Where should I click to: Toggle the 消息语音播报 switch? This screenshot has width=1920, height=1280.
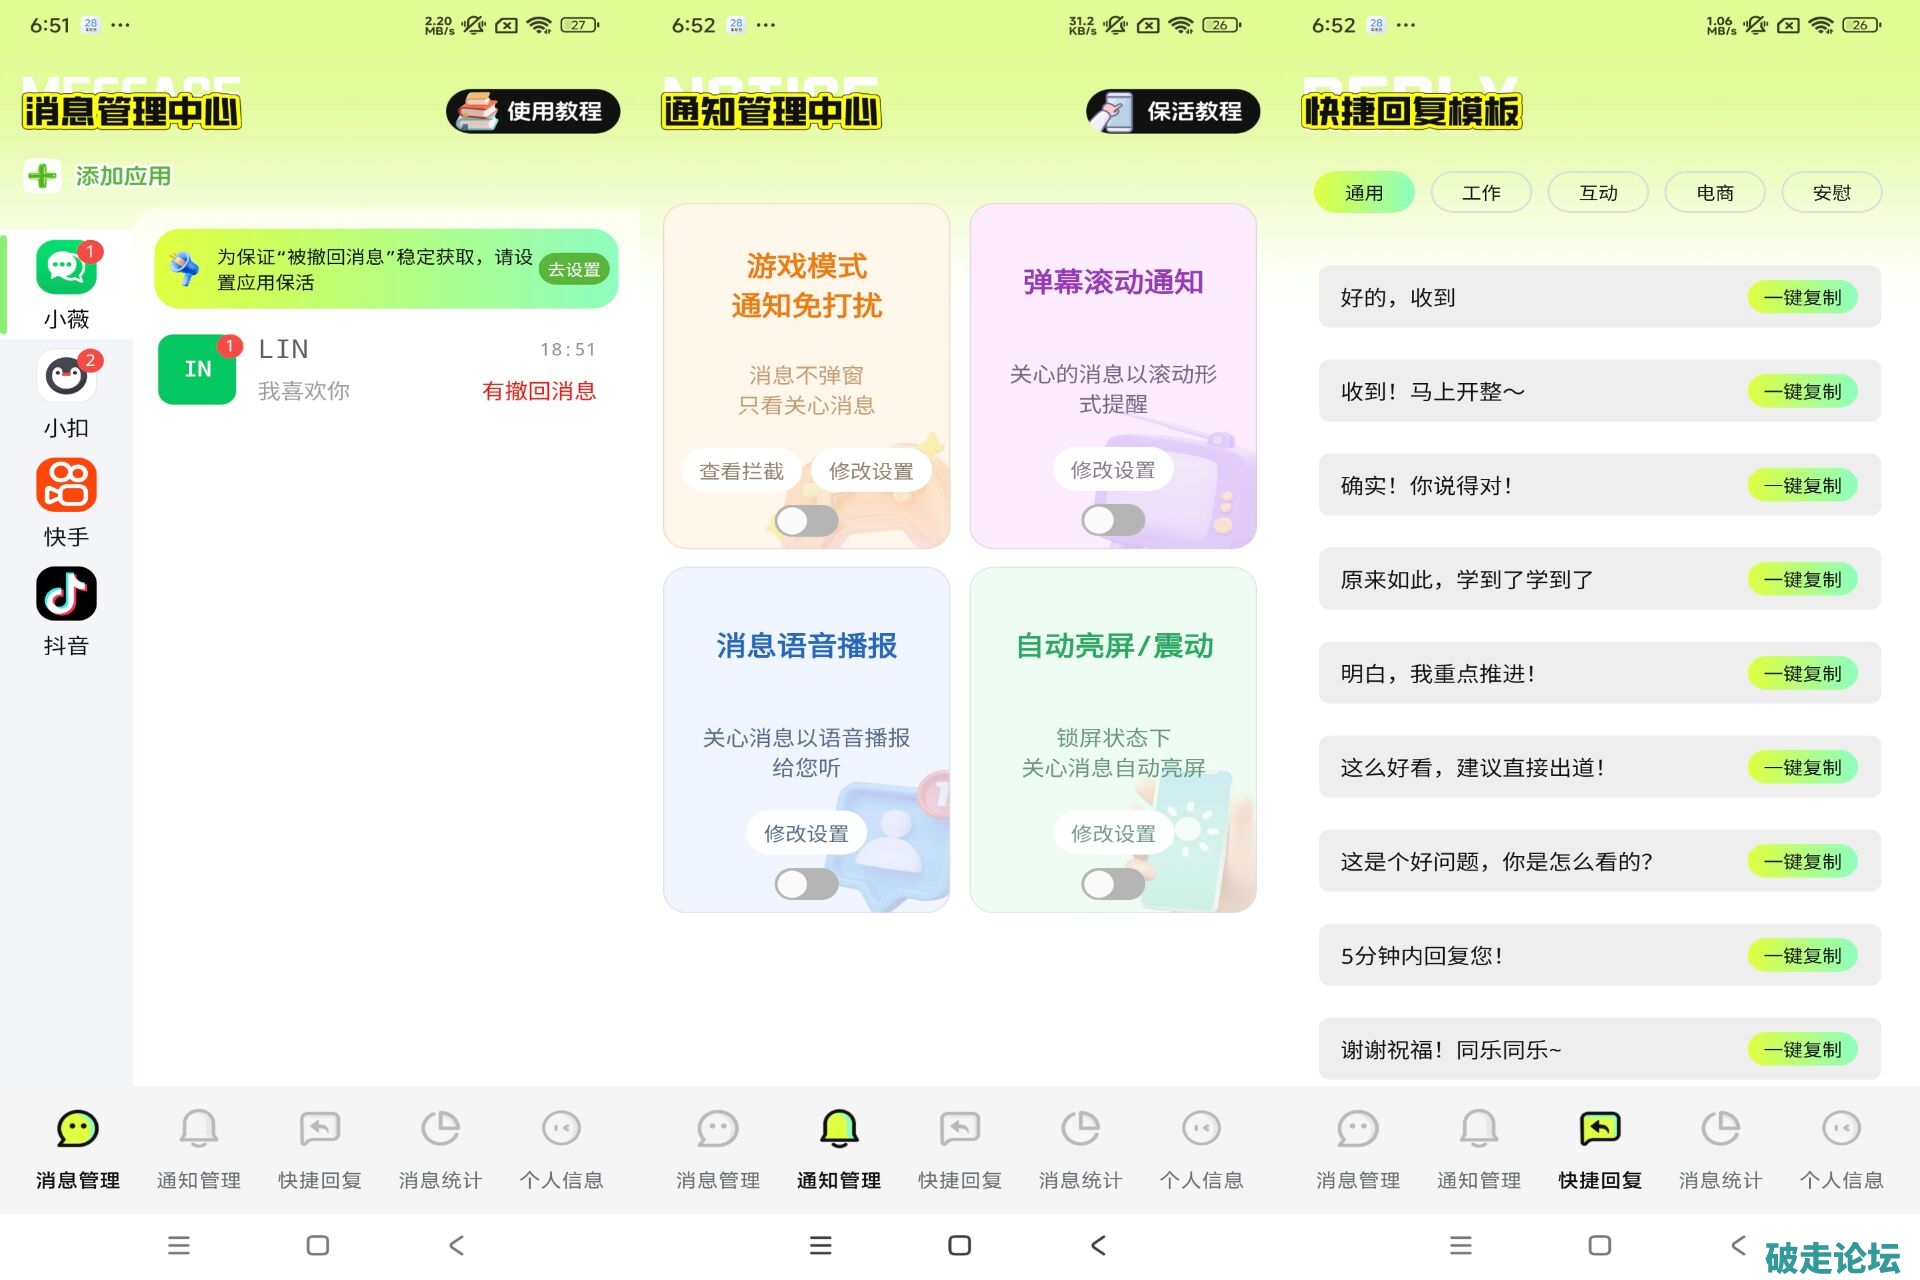[806, 884]
